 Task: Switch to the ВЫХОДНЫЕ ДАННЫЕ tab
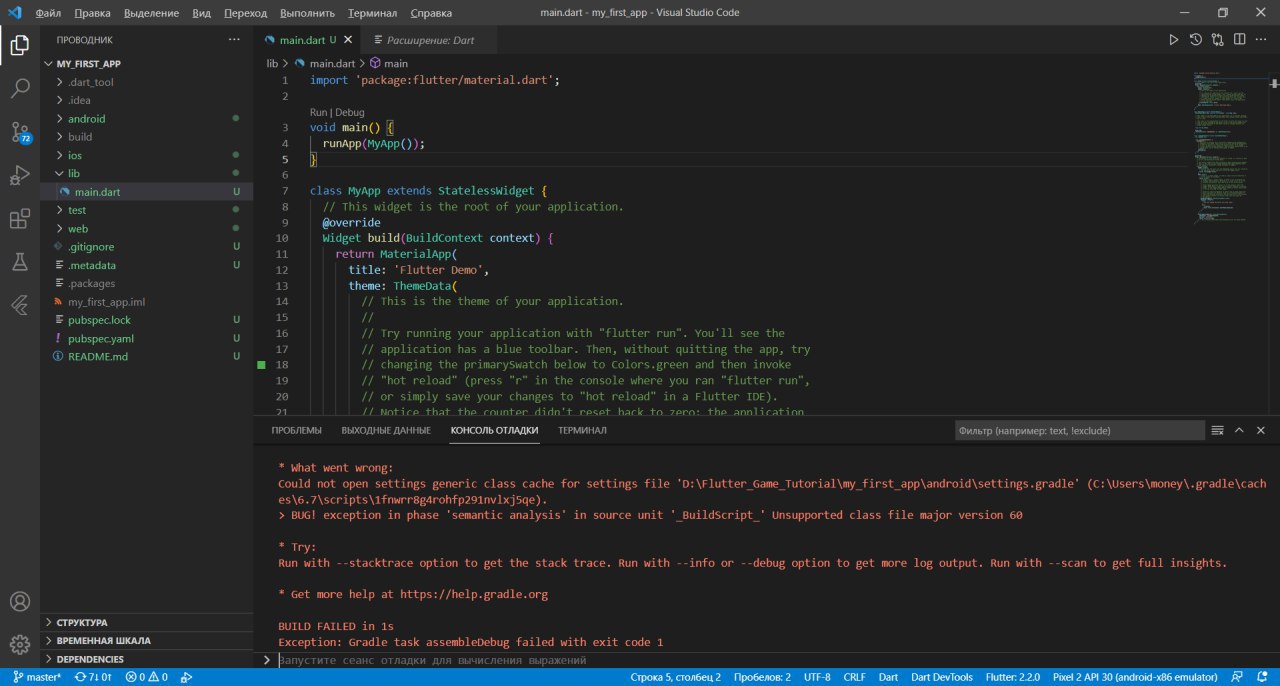coord(386,430)
